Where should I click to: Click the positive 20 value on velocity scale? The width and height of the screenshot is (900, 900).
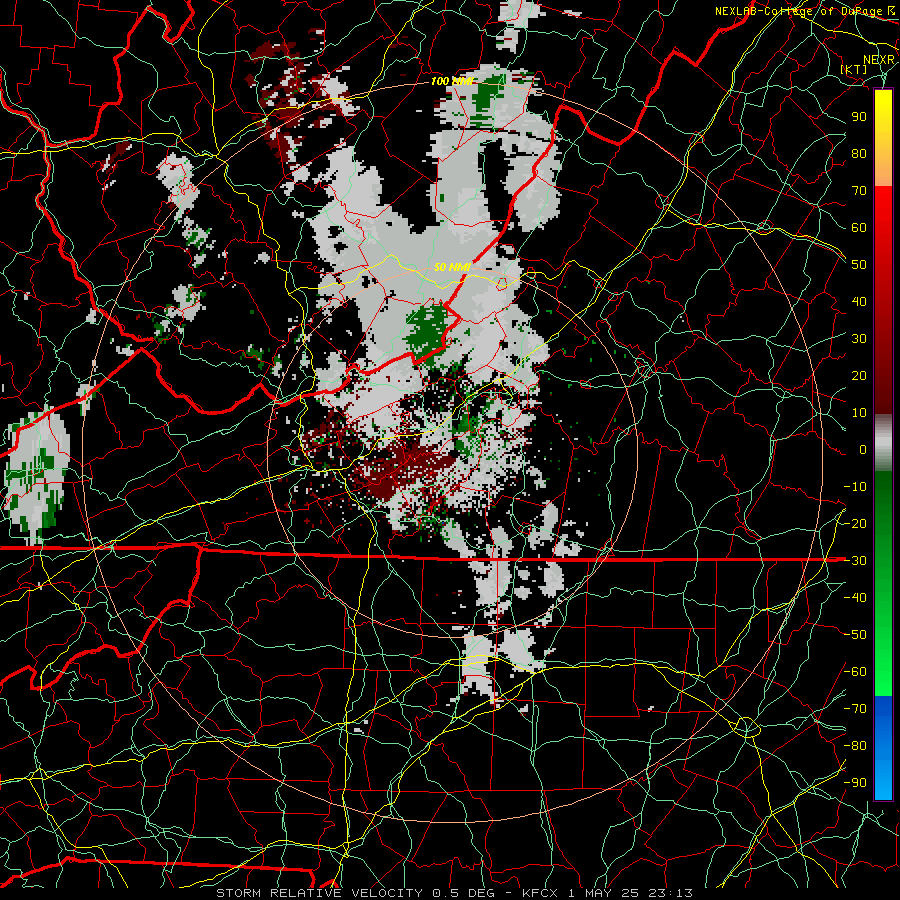pos(859,375)
